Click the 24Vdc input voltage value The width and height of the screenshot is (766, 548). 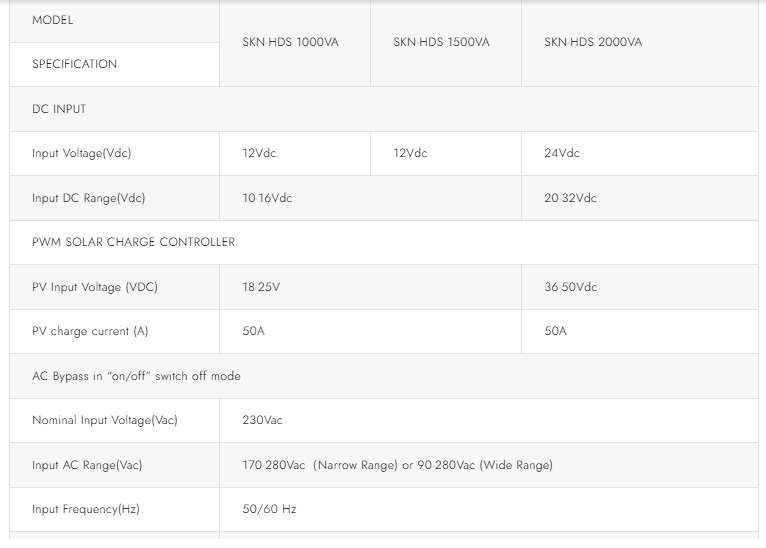(x=562, y=153)
